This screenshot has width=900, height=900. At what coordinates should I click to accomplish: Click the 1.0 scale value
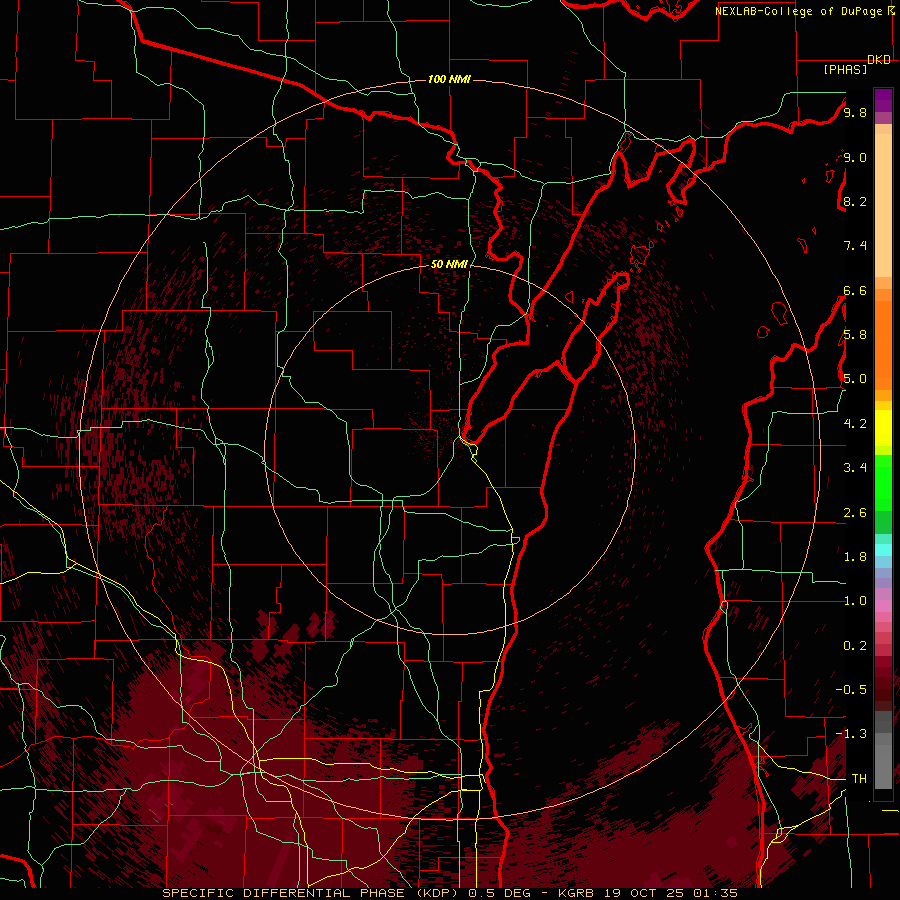[855, 600]
